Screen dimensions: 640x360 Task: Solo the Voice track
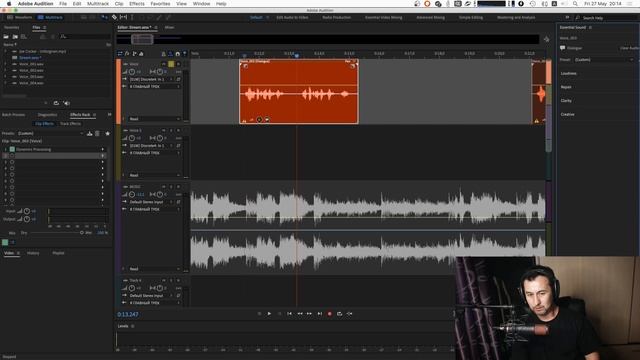coord(171,64)
